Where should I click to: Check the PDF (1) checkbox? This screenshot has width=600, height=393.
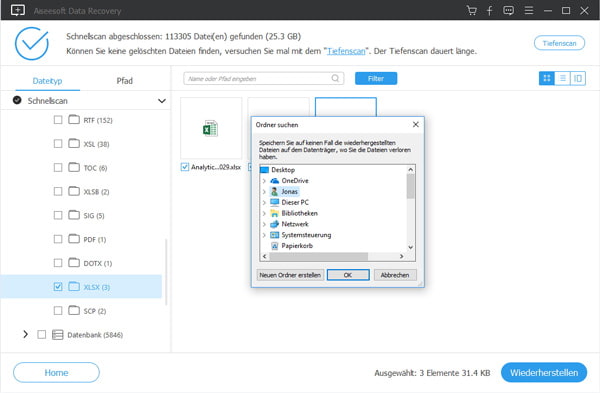tap(58, 239)
